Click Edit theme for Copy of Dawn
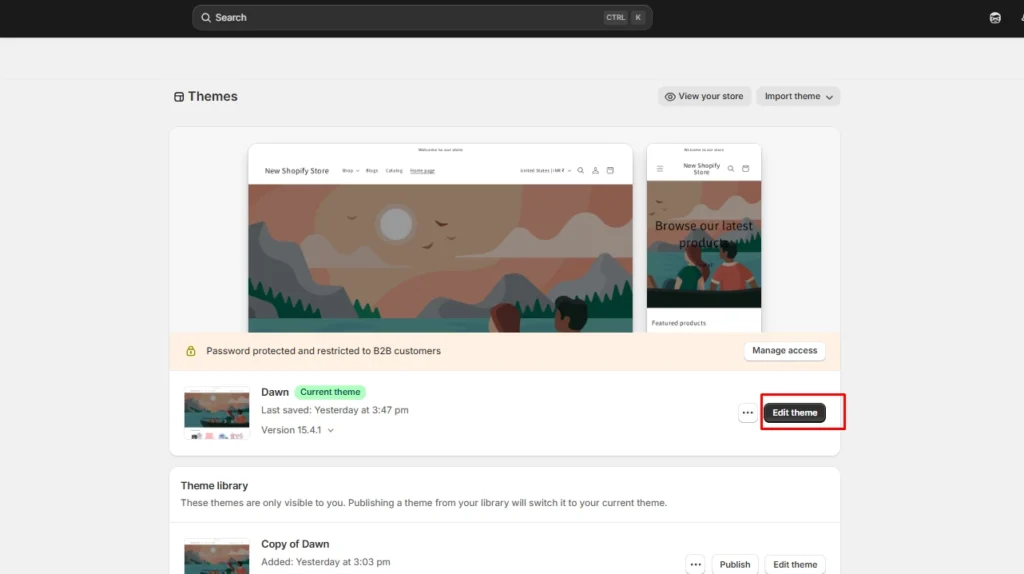Viewport: 1024px width, 574px height. (795, 564)
